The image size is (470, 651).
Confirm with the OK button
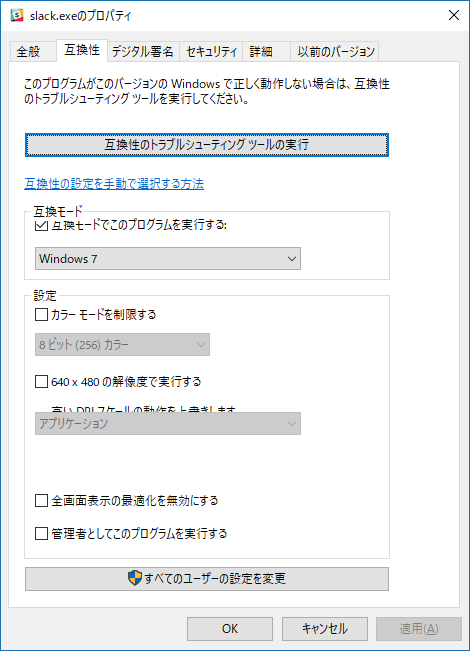pos(230,629)
